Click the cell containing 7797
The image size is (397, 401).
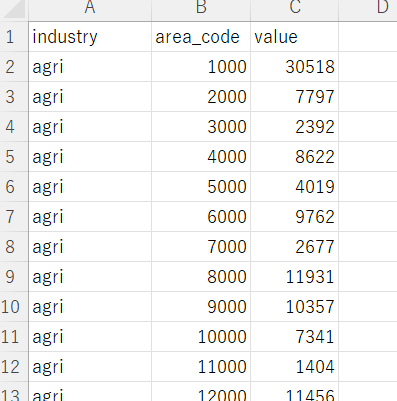(x=295, y=97)
